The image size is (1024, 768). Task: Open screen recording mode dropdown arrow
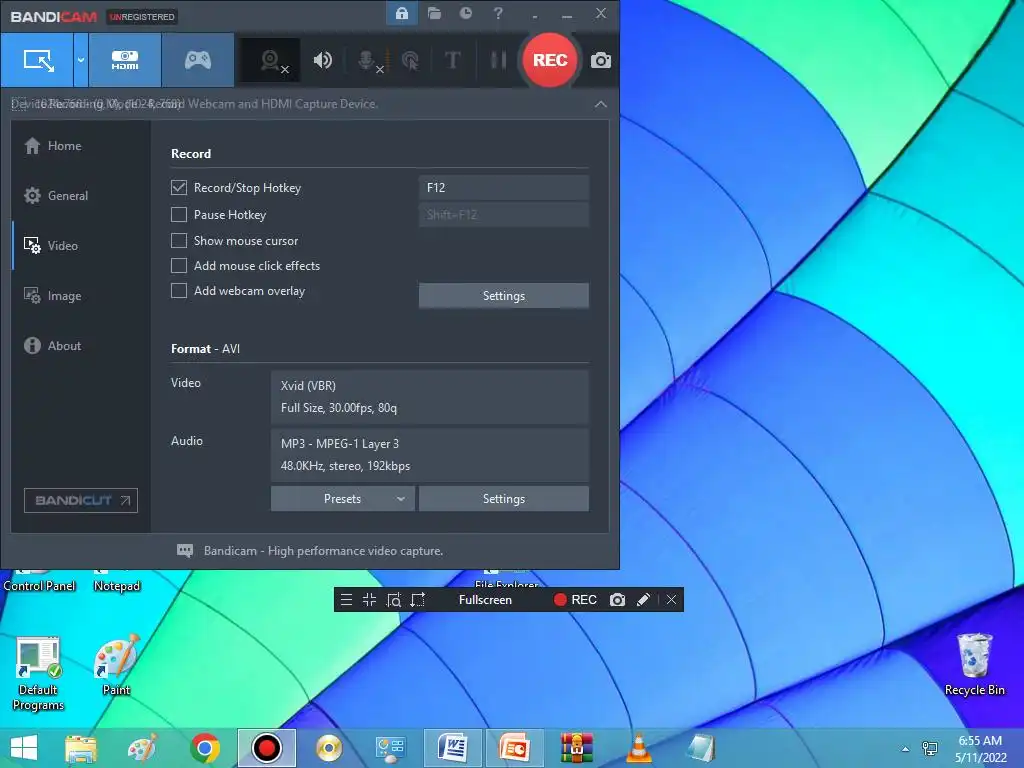click(x=81, y=60)
